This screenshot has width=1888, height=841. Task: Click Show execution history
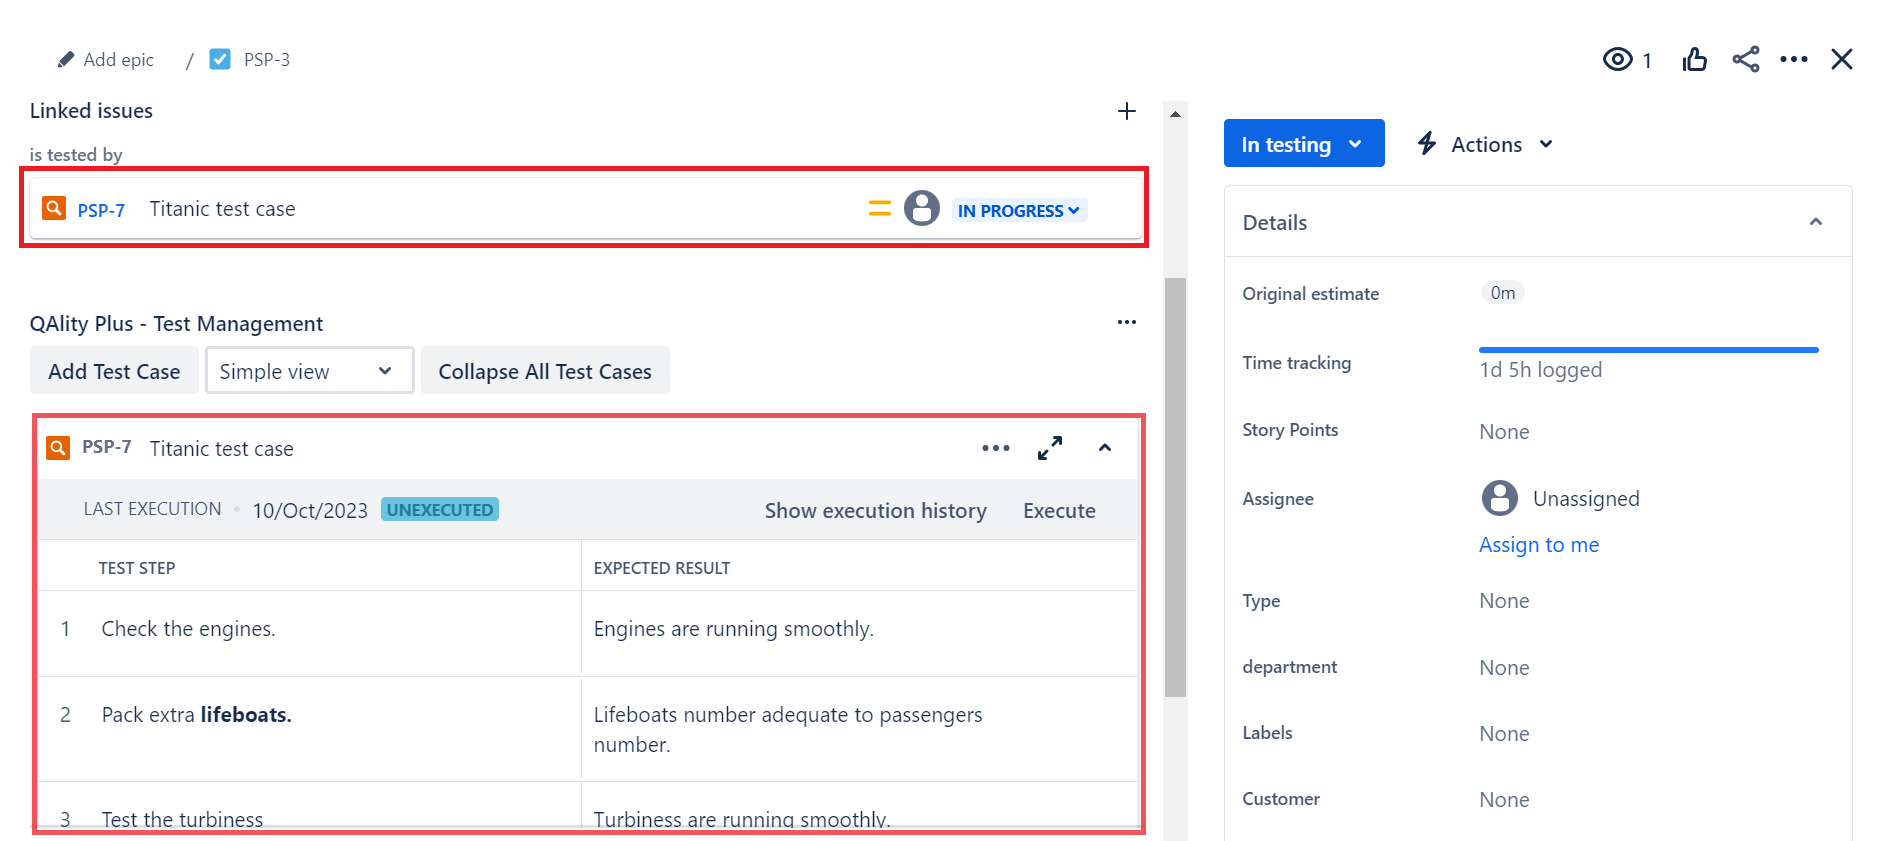876,511
